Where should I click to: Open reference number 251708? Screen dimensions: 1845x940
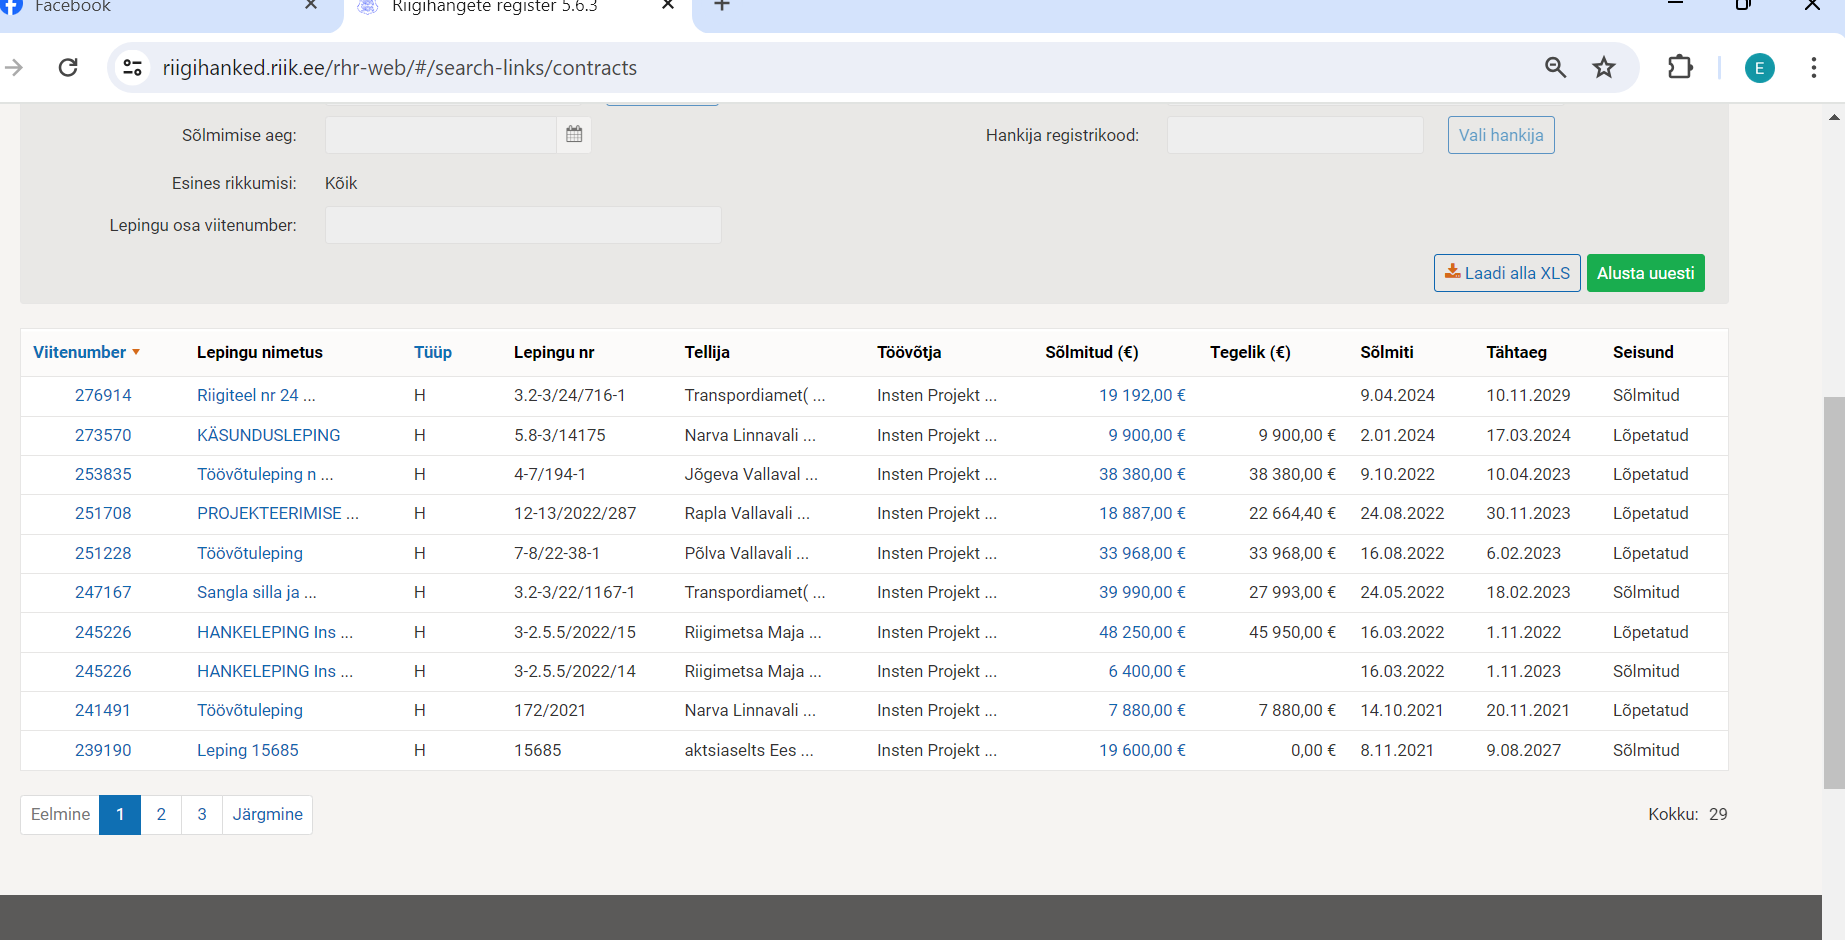(103, 513)
